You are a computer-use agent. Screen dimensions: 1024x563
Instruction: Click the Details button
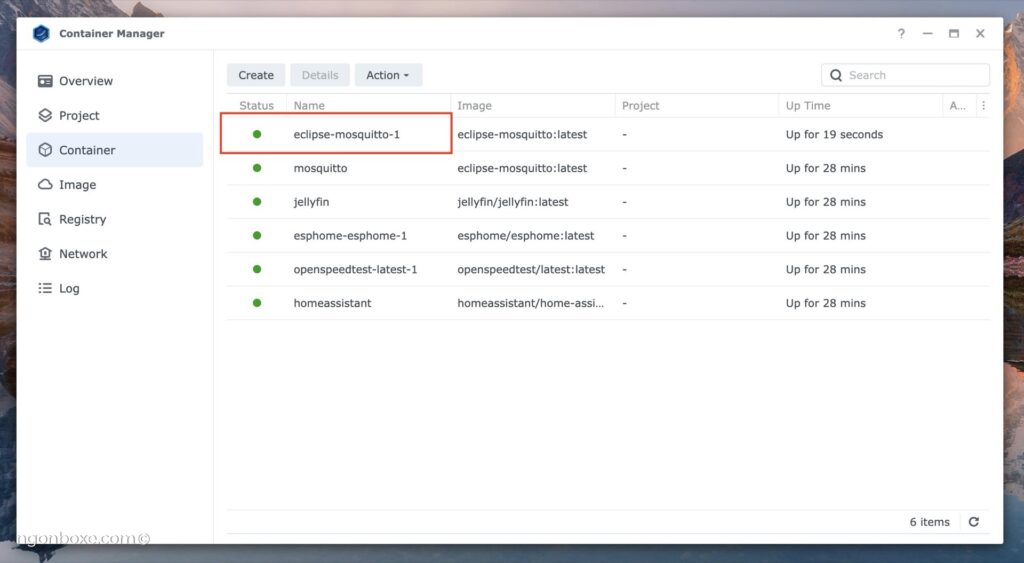tap(320, 75)
